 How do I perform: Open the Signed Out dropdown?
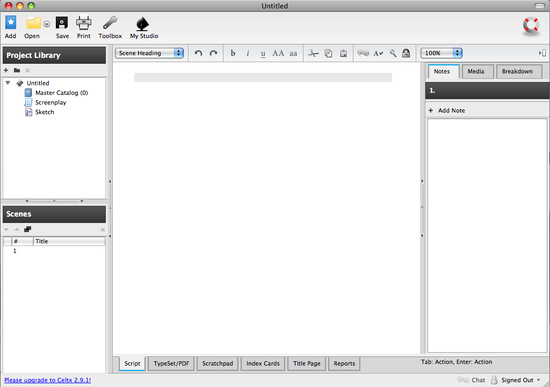point(515,380)
